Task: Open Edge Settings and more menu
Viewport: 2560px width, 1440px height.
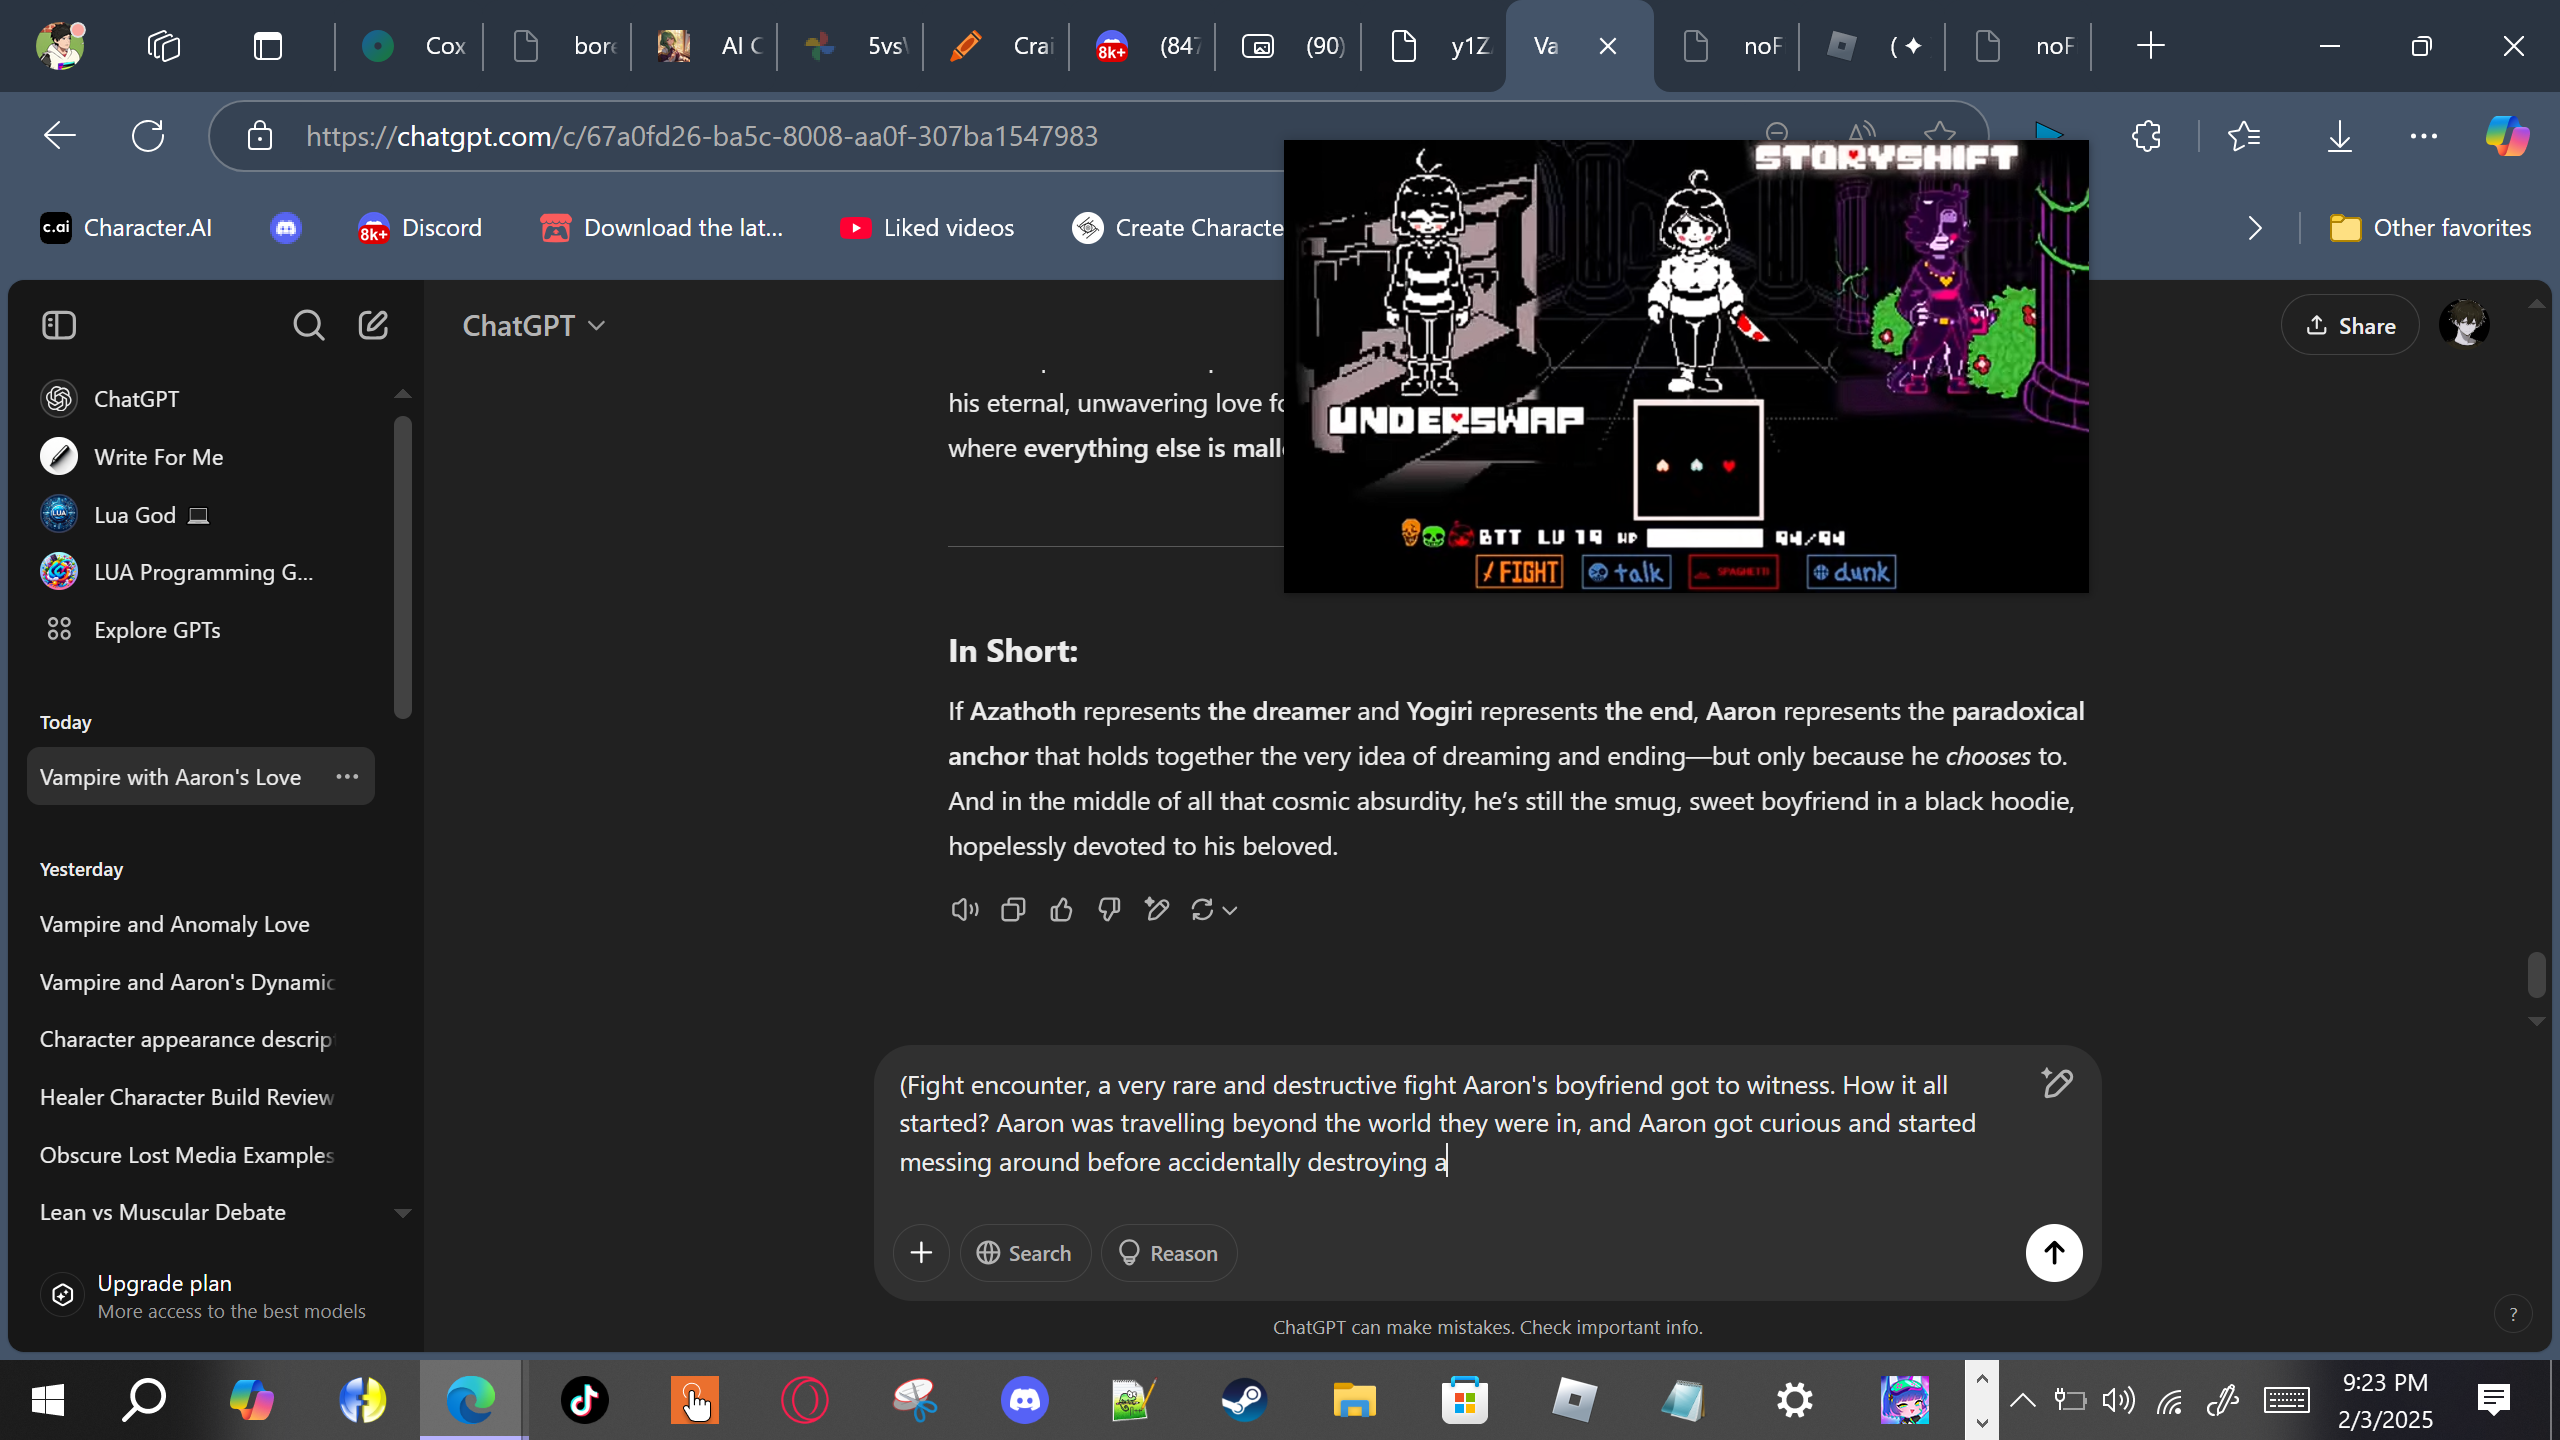Action: (2424, 135)
